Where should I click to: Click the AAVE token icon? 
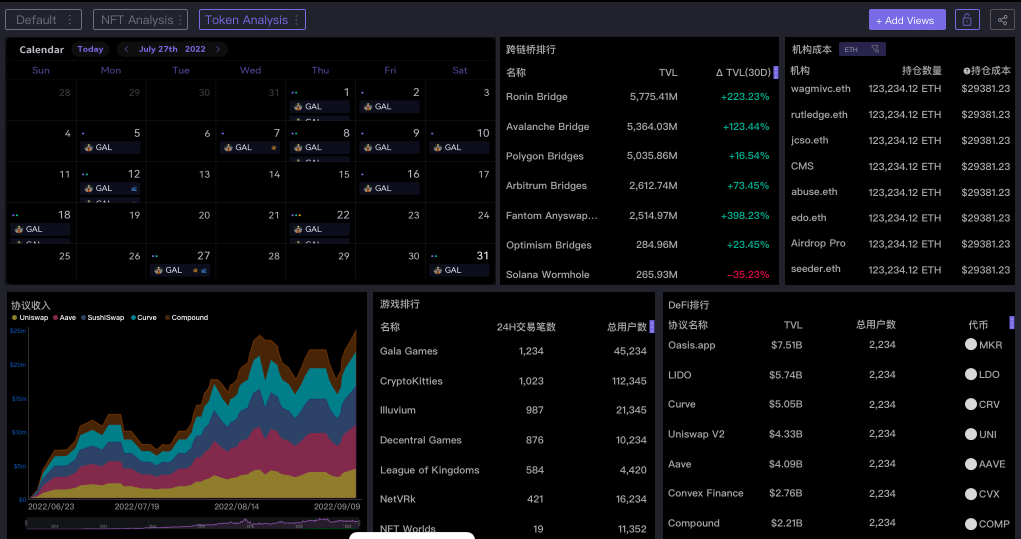(970, 464)
